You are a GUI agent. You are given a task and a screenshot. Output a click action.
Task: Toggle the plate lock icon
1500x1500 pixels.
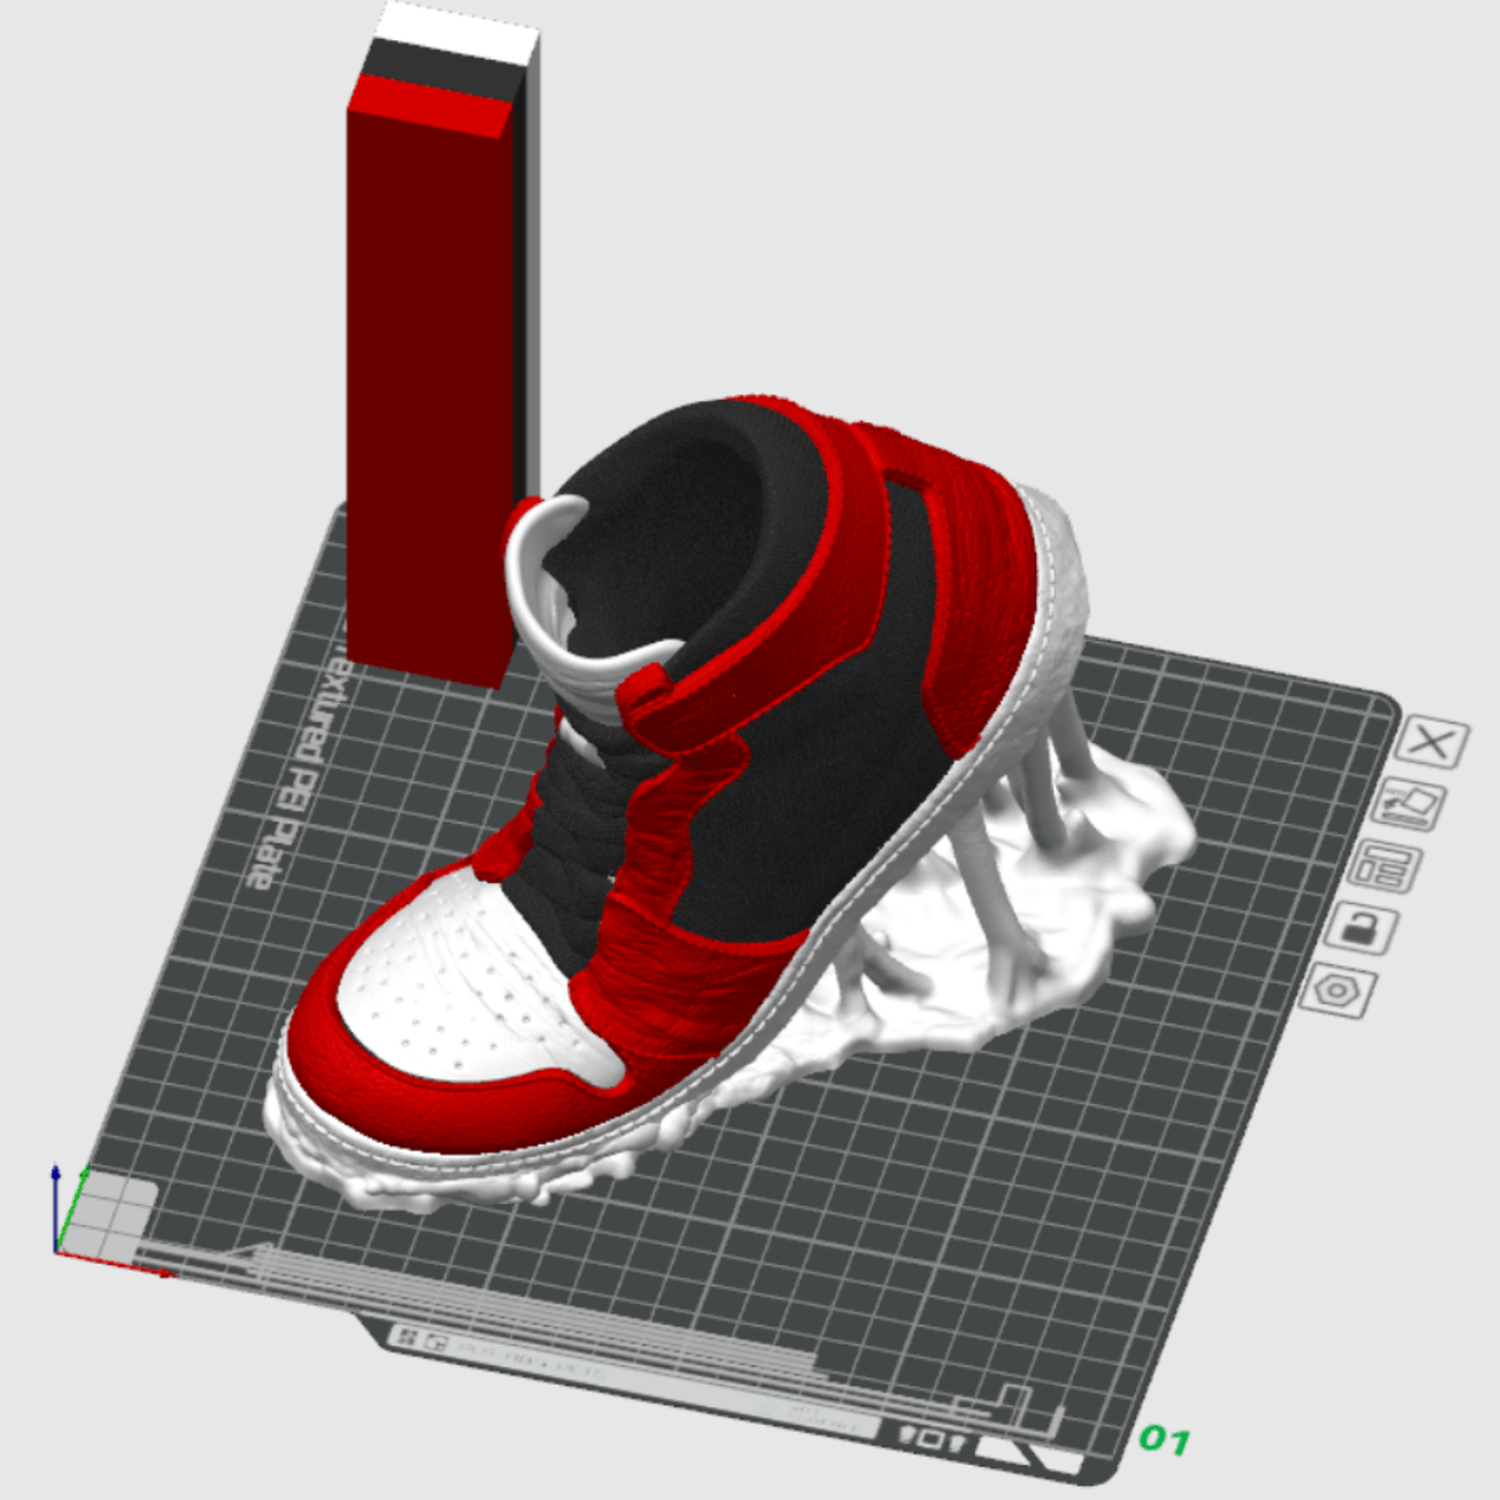tap(1360, 927)
